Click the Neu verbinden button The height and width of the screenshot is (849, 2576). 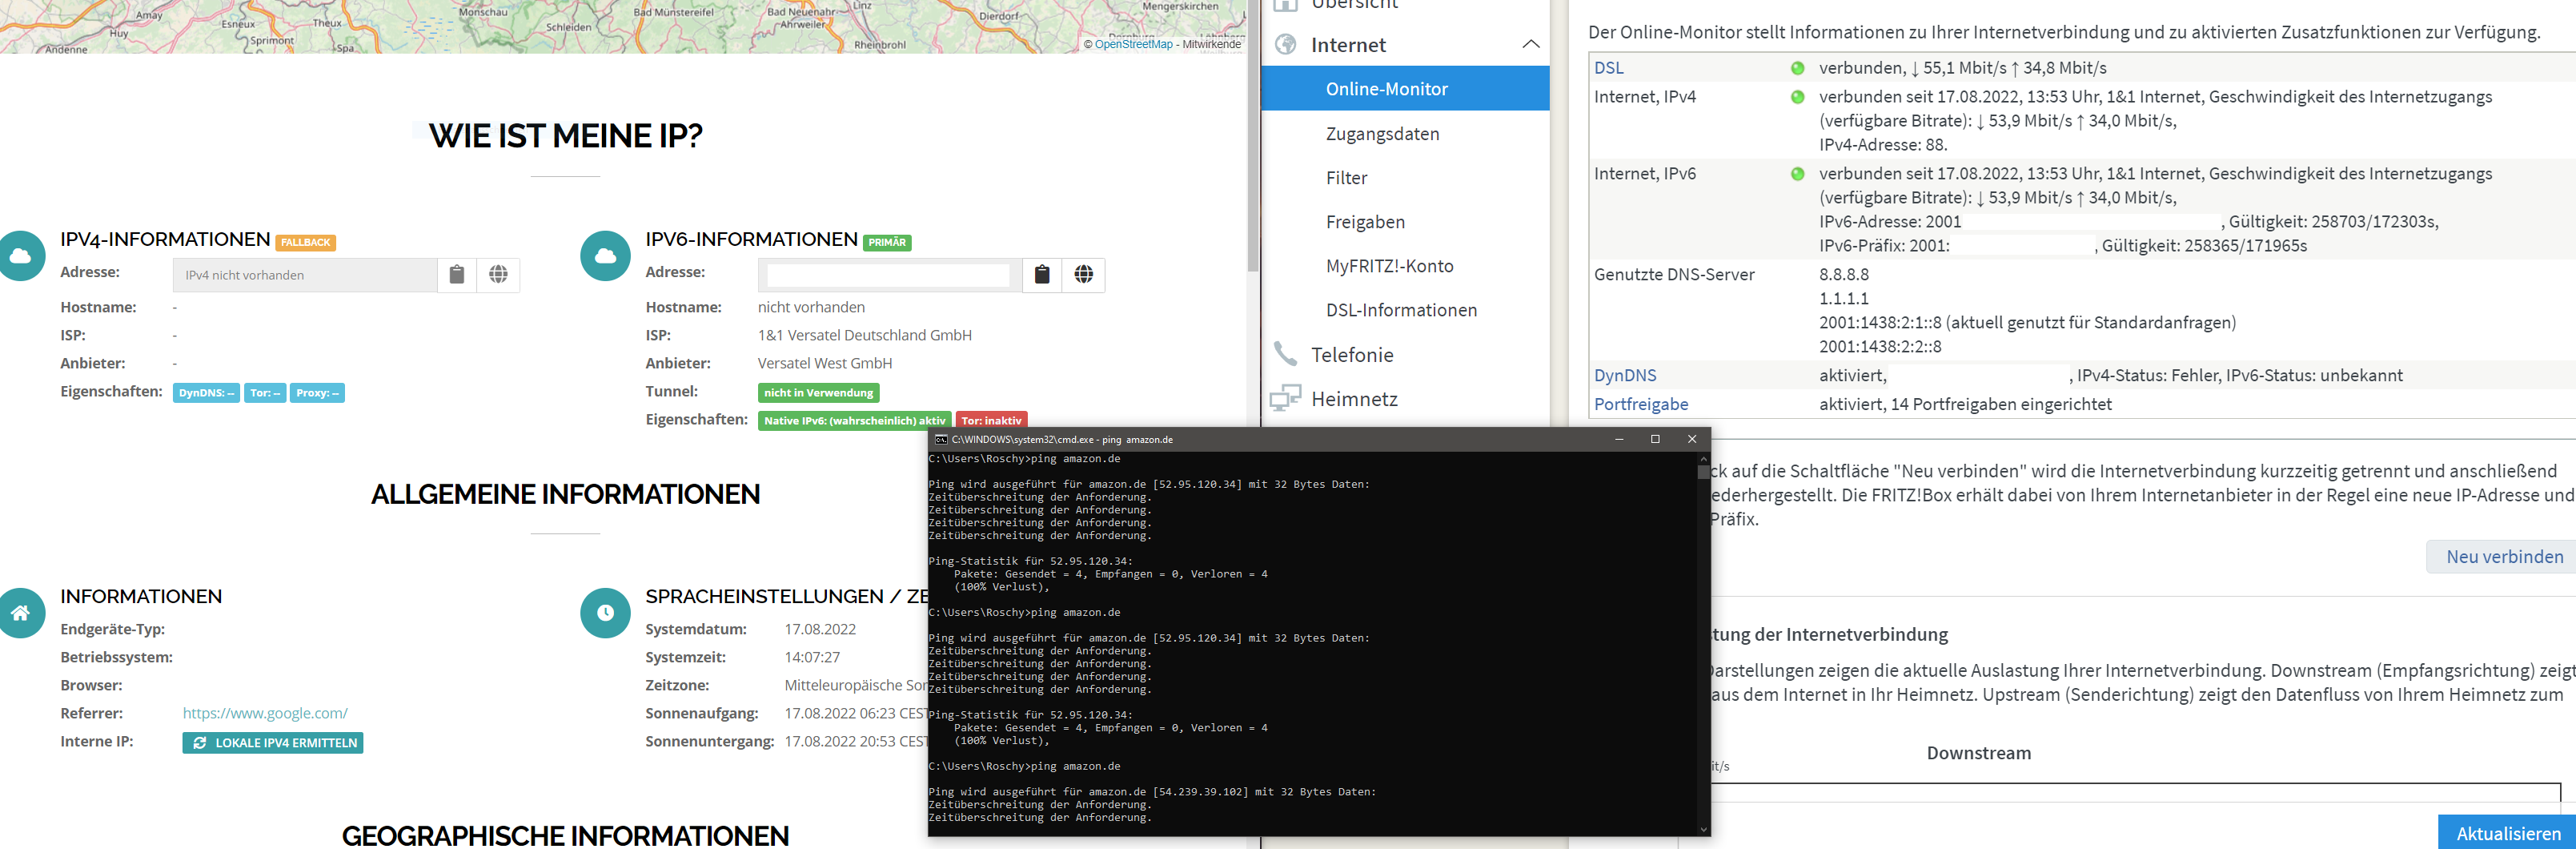pyautogui.click(x=2504, y=557)
